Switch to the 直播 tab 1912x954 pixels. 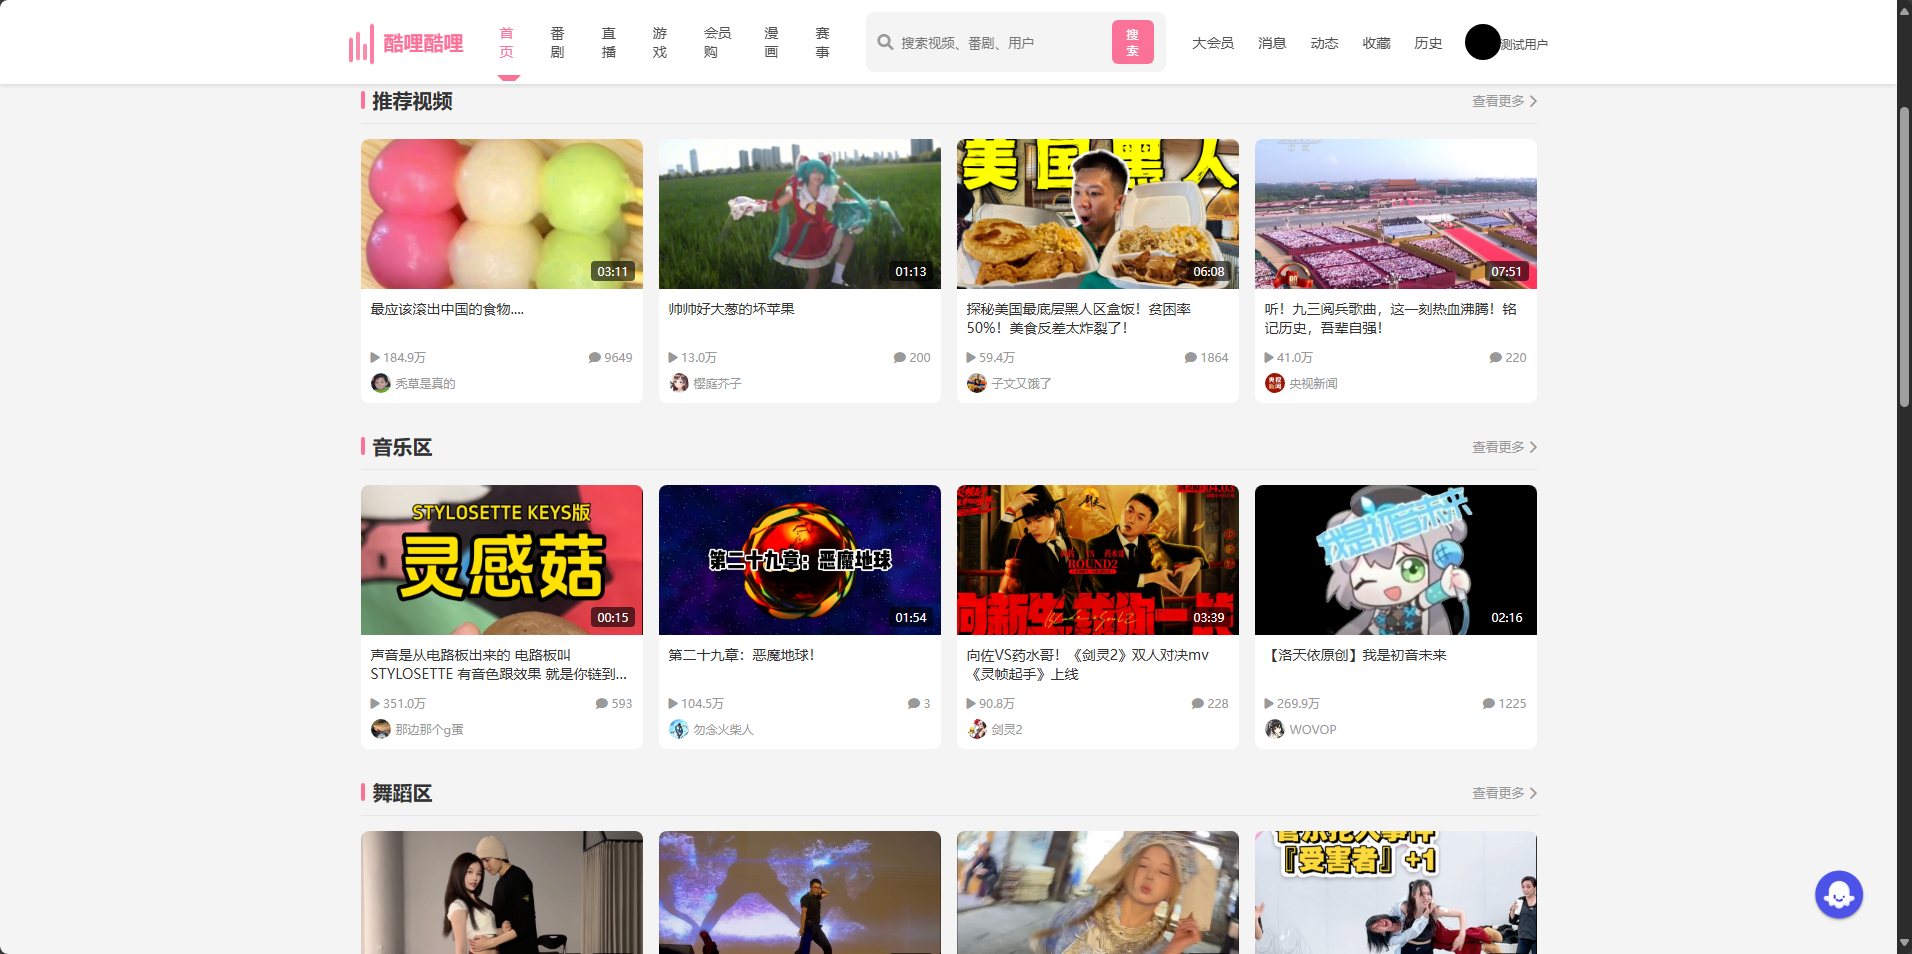pyautogui.click(x=608, y=42)
